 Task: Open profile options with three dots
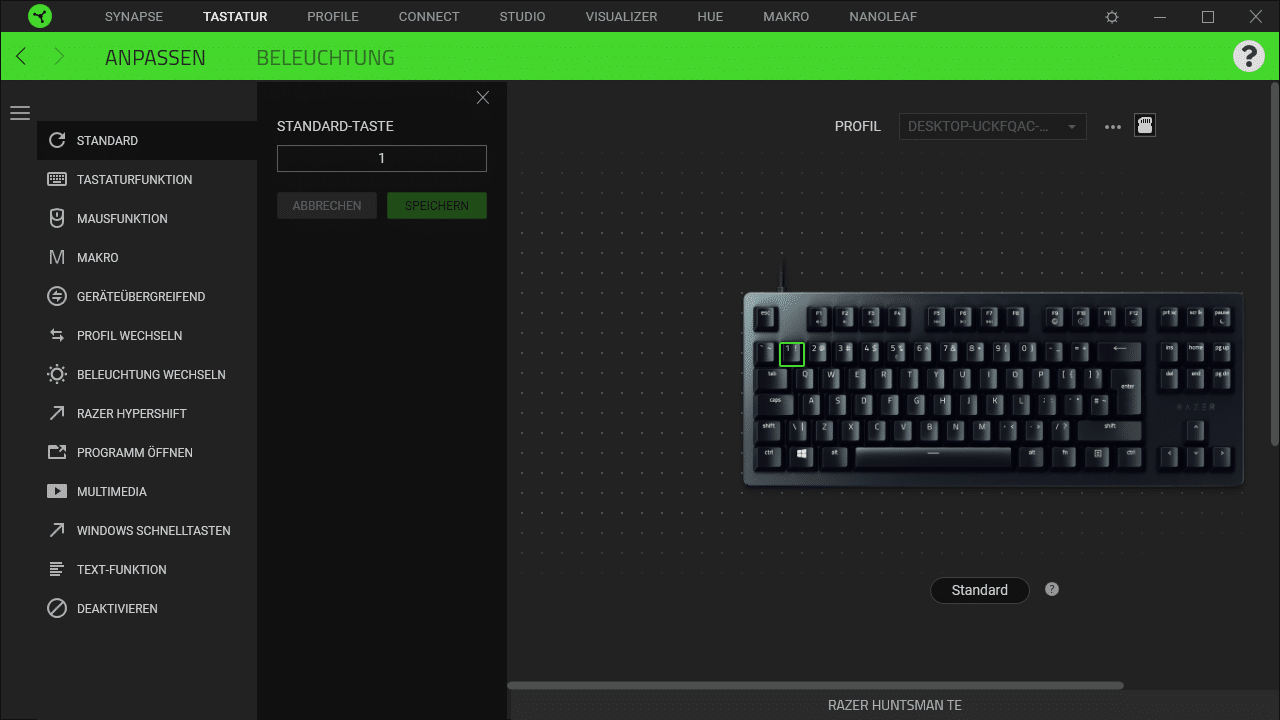pyautogui.click(x=1112, y=127)
